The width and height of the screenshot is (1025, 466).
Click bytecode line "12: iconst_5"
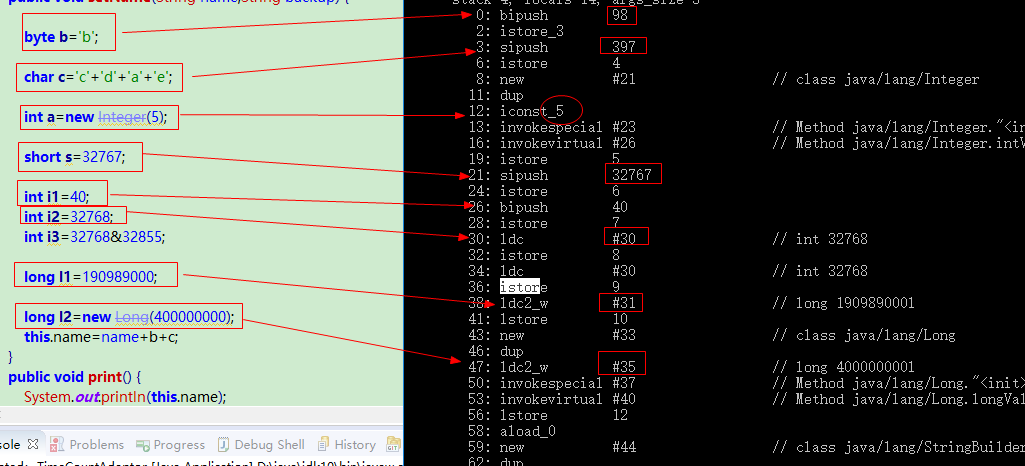click(516, 111)
